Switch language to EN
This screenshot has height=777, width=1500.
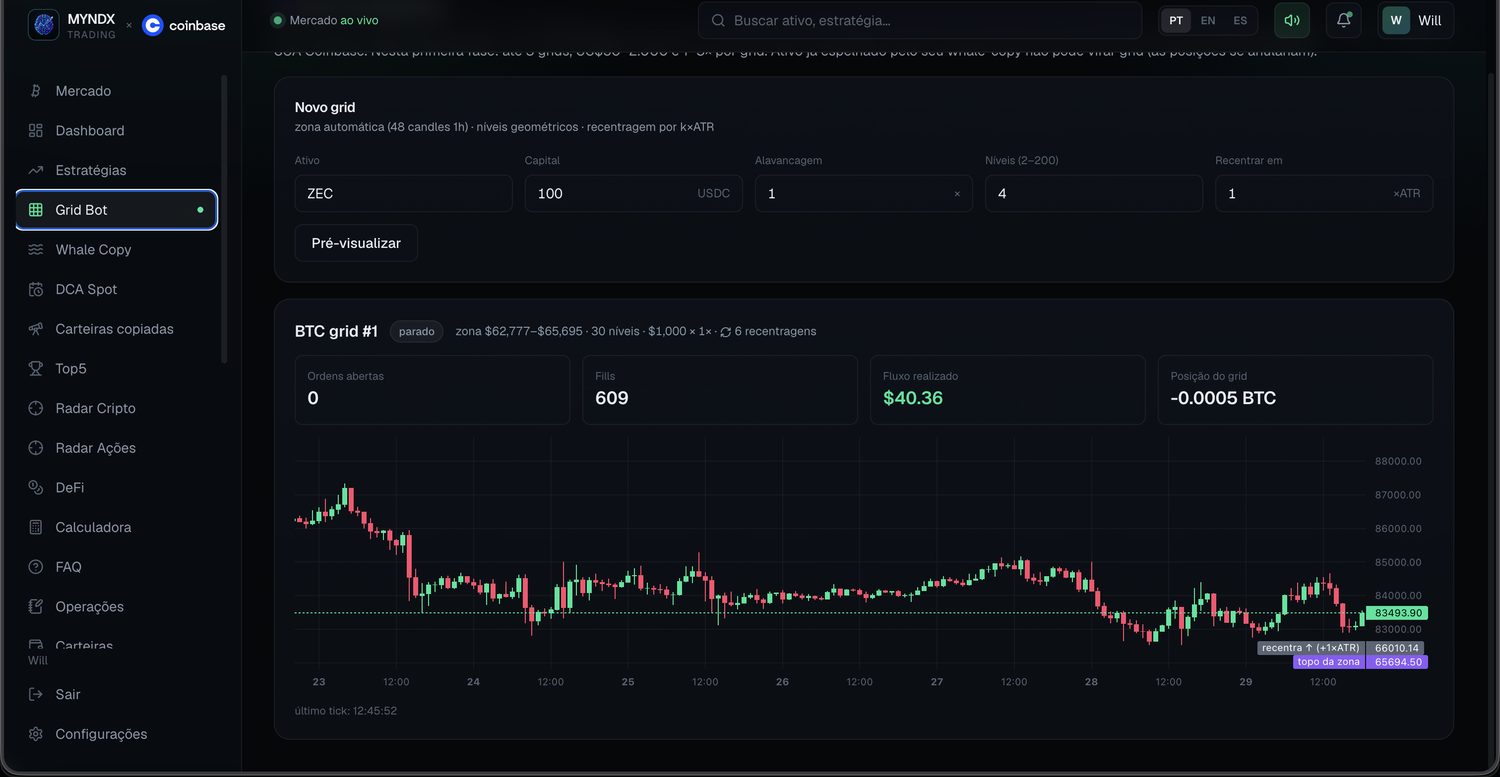tap(1208, 20)
